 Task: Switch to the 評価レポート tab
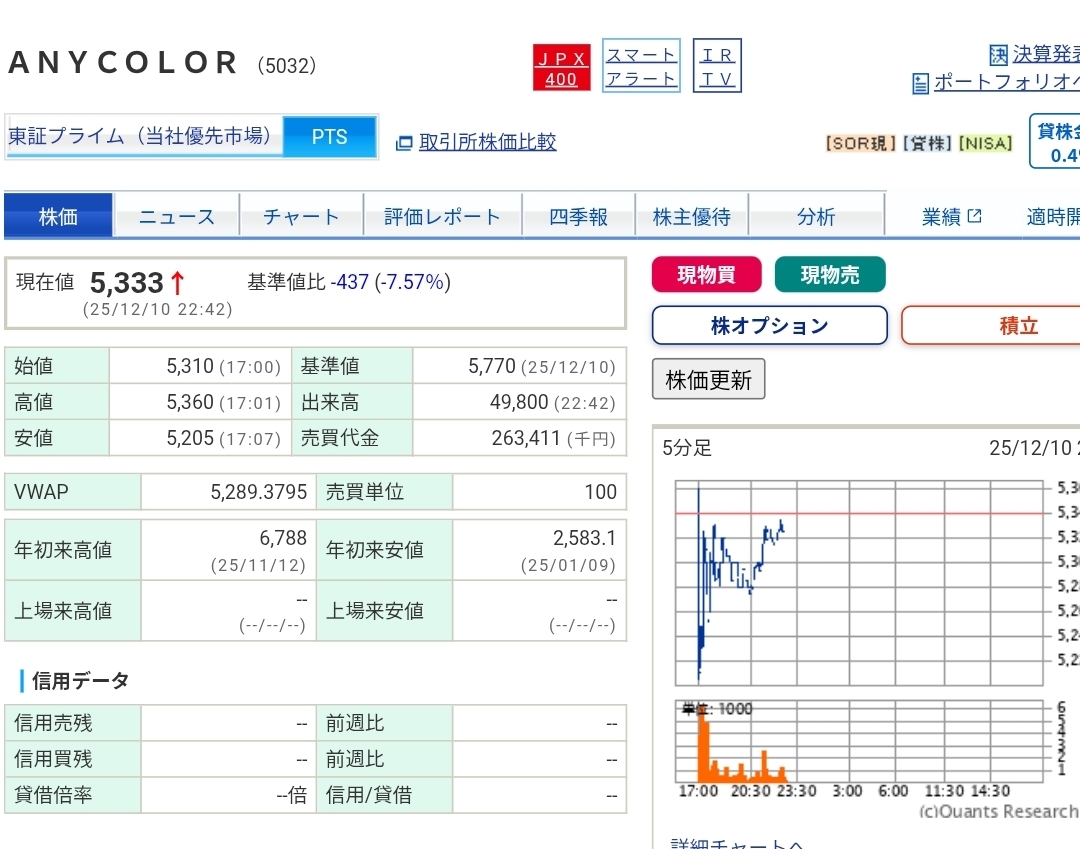point(442,217)
